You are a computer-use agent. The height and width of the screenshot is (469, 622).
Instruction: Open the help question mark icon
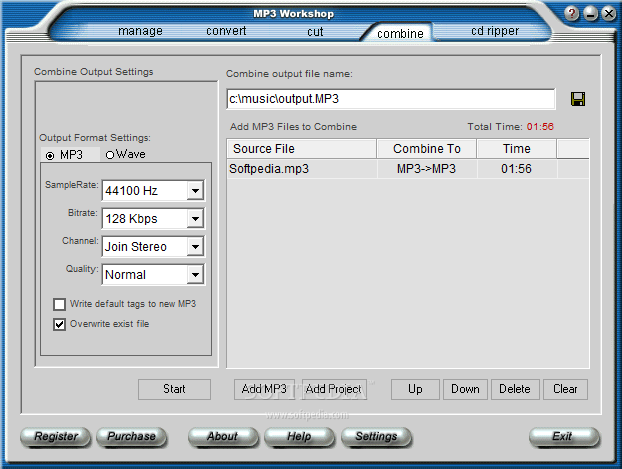click(572, 14)
